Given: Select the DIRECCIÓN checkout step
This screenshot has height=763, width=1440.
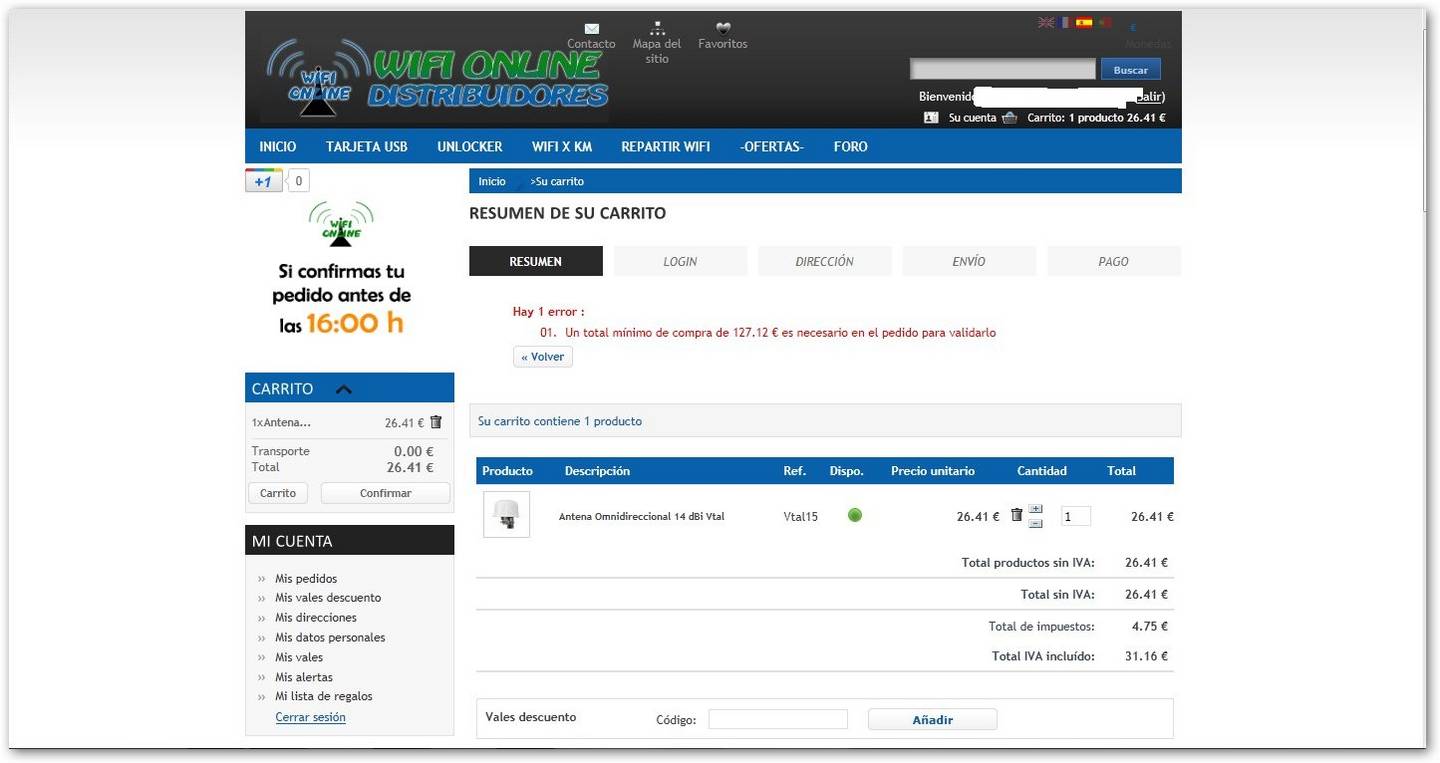Looking at the screenshot, I should click(825, 261).
